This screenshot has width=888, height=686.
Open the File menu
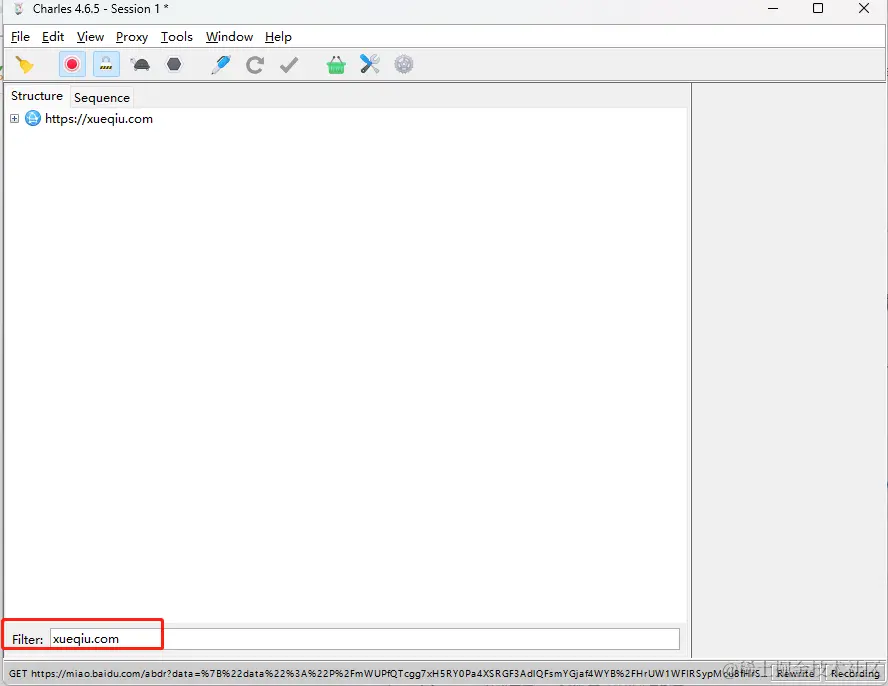tap(20, 37)
